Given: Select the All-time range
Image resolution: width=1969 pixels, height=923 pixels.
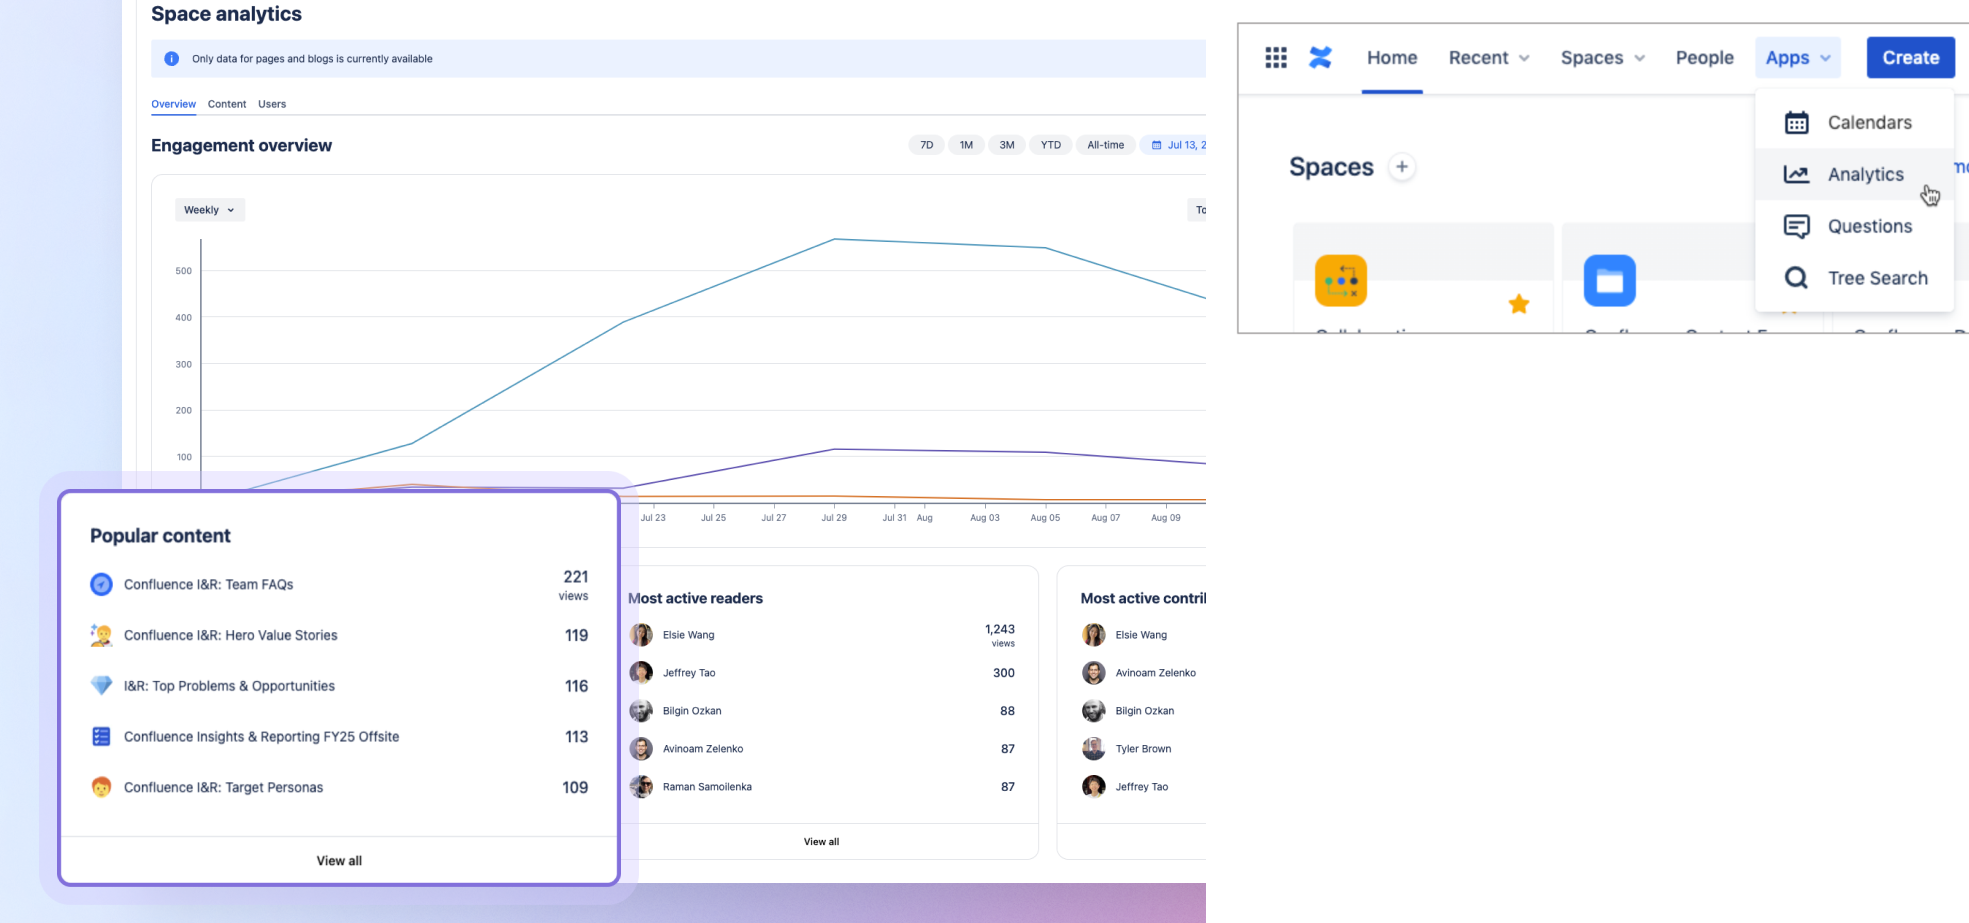Looking at the screenshot, I should [1106, 145].
